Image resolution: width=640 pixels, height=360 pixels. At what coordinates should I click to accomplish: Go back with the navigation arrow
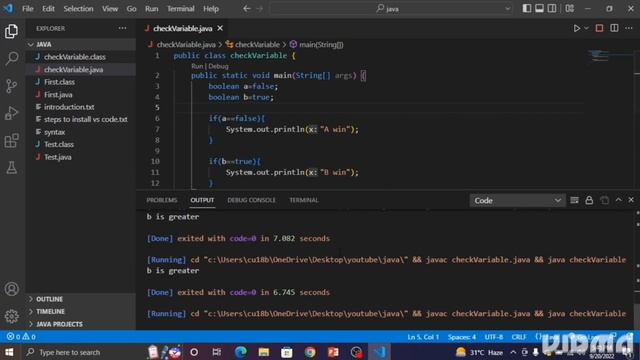(247, 9)
